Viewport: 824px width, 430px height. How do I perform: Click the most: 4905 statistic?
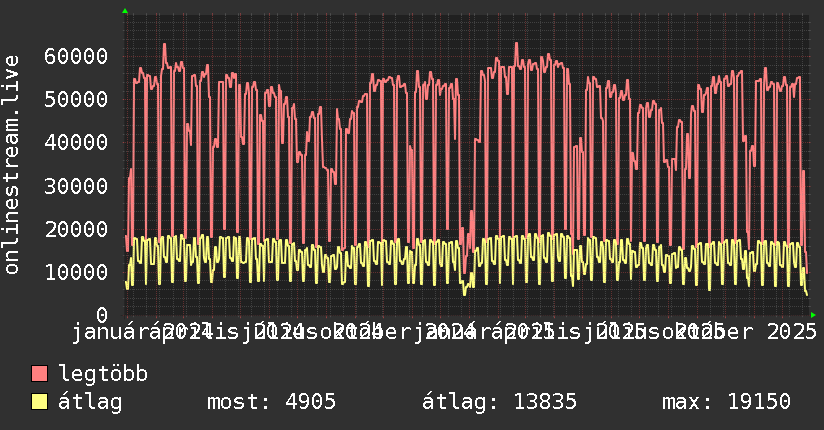click(271, 402)
